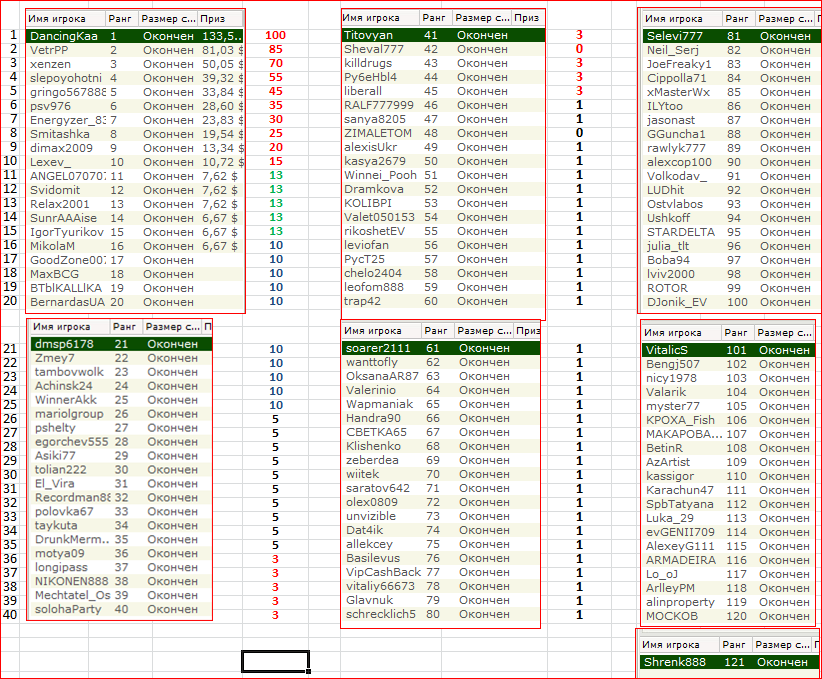Click the player name El_Vira

pos(55,484)
